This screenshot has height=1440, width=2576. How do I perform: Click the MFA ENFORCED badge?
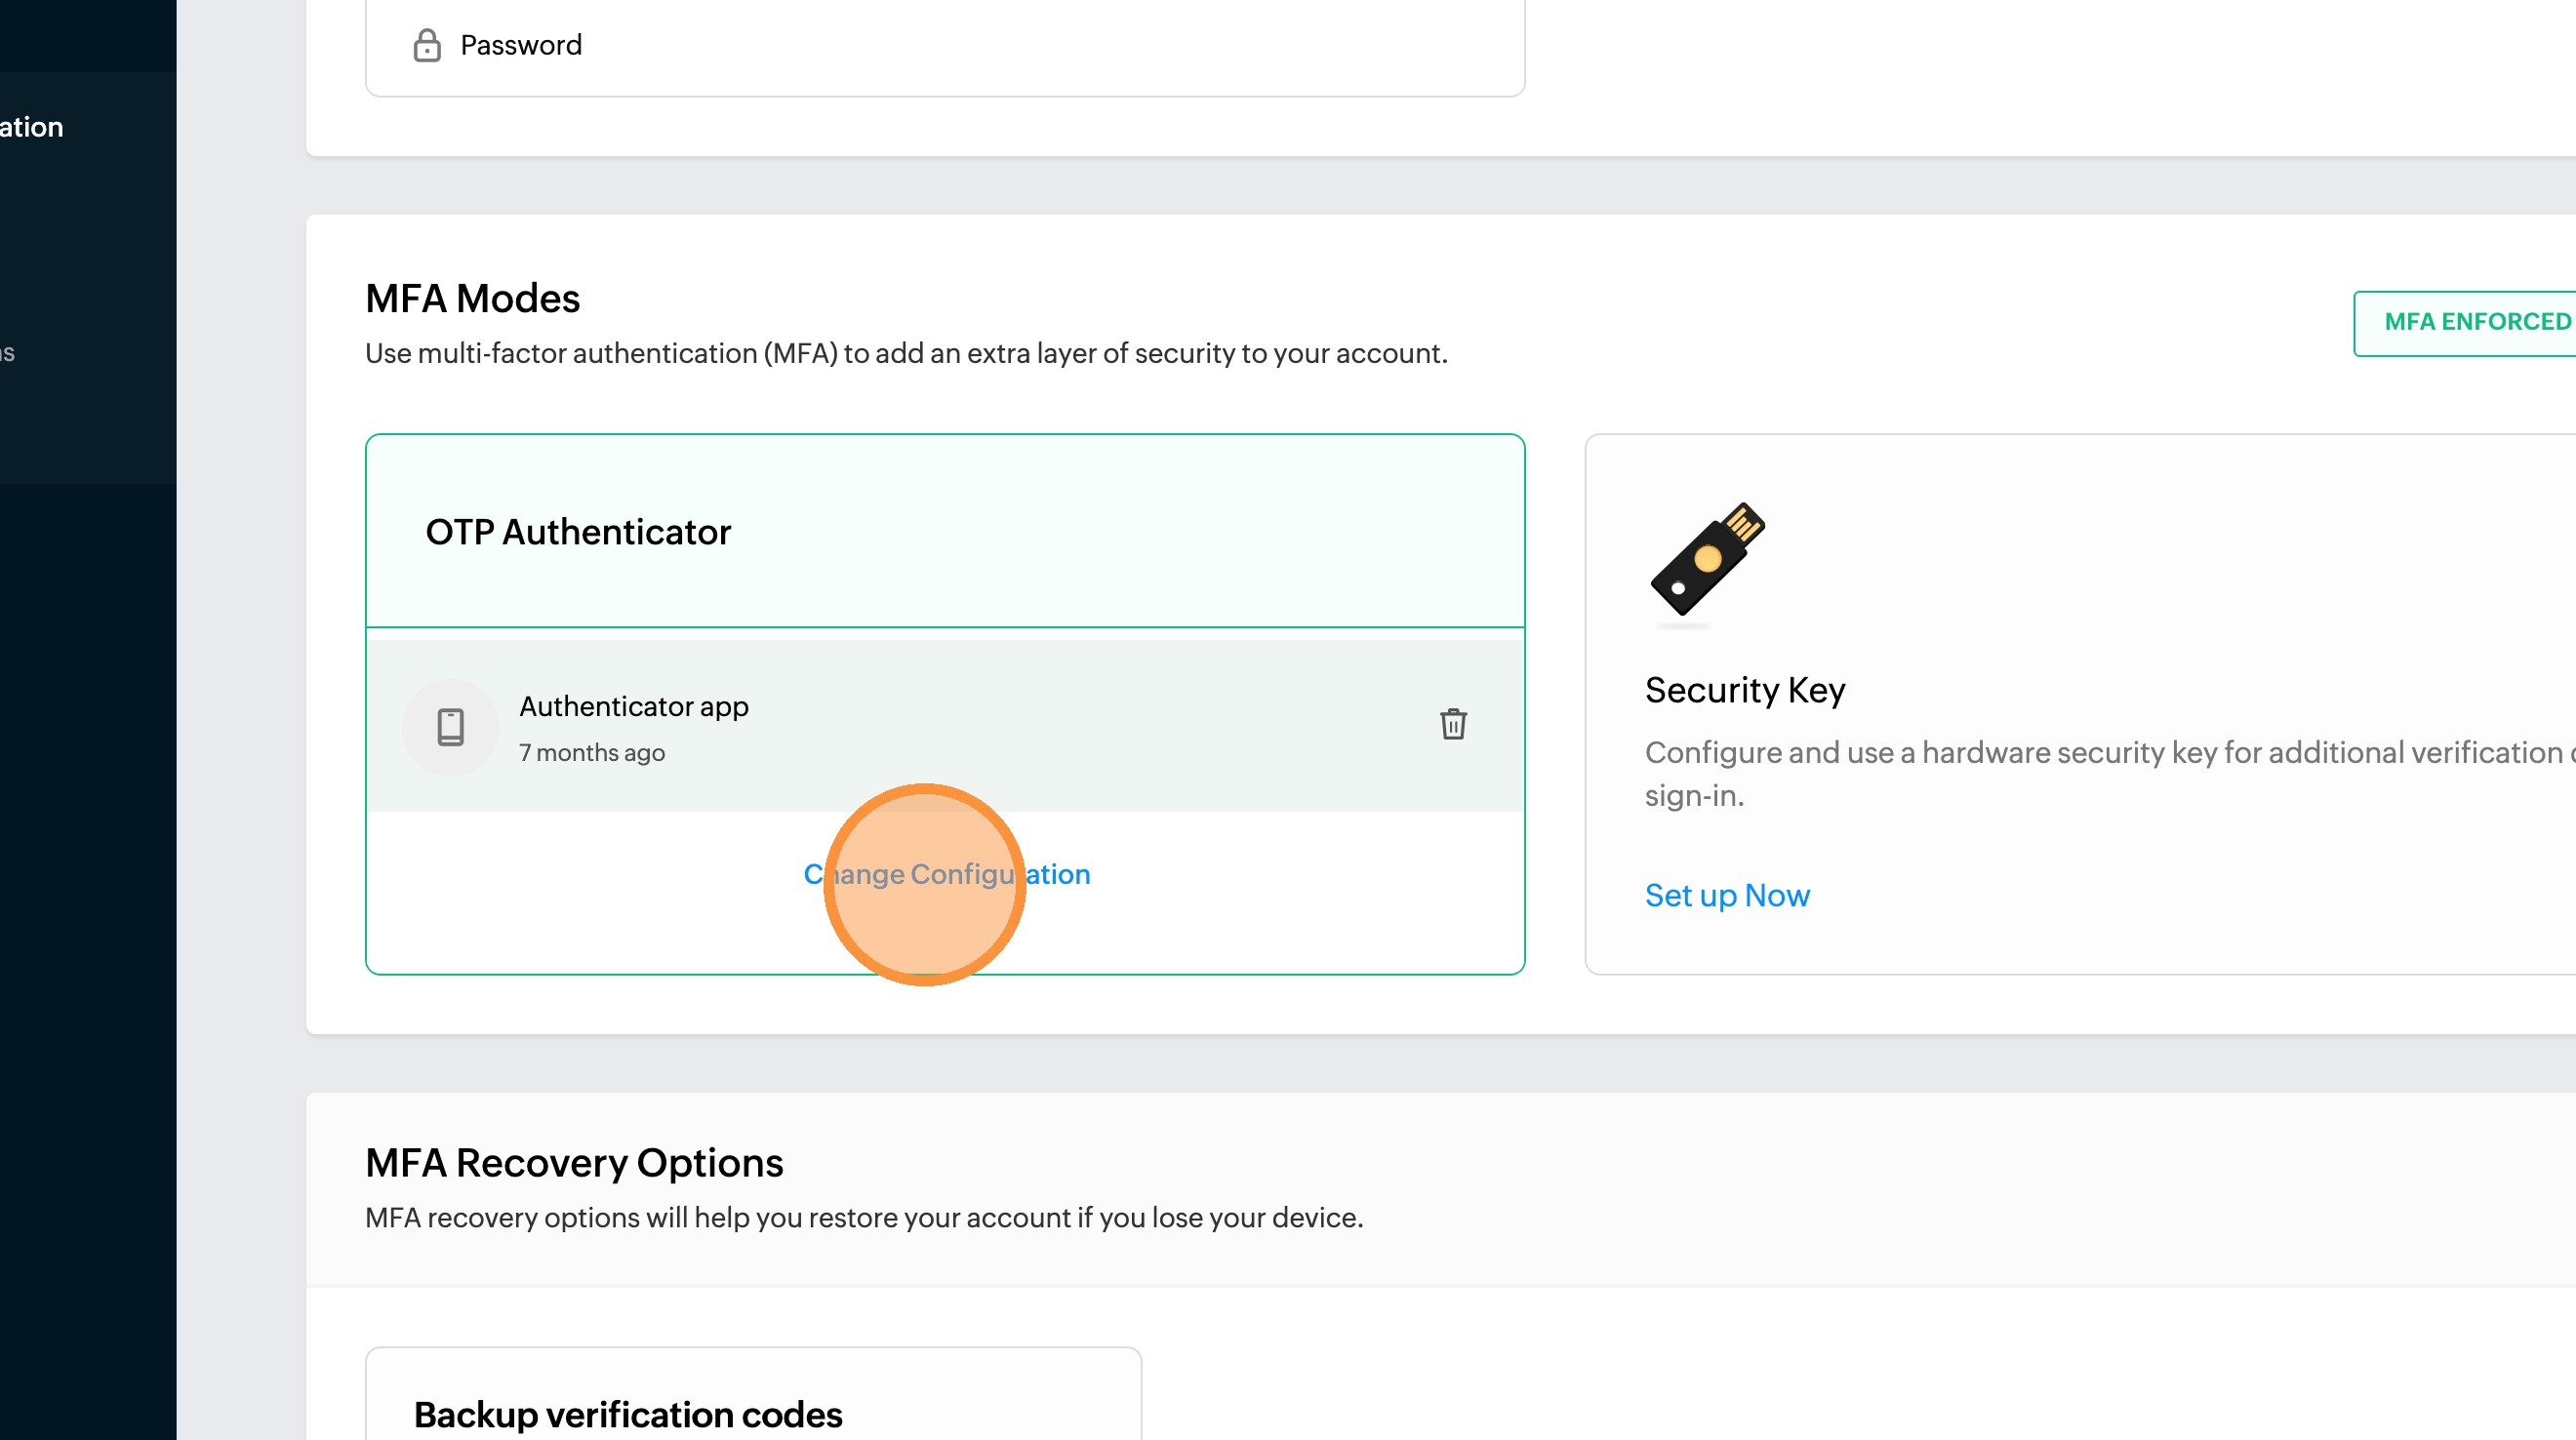click(x=2465, y=323)
